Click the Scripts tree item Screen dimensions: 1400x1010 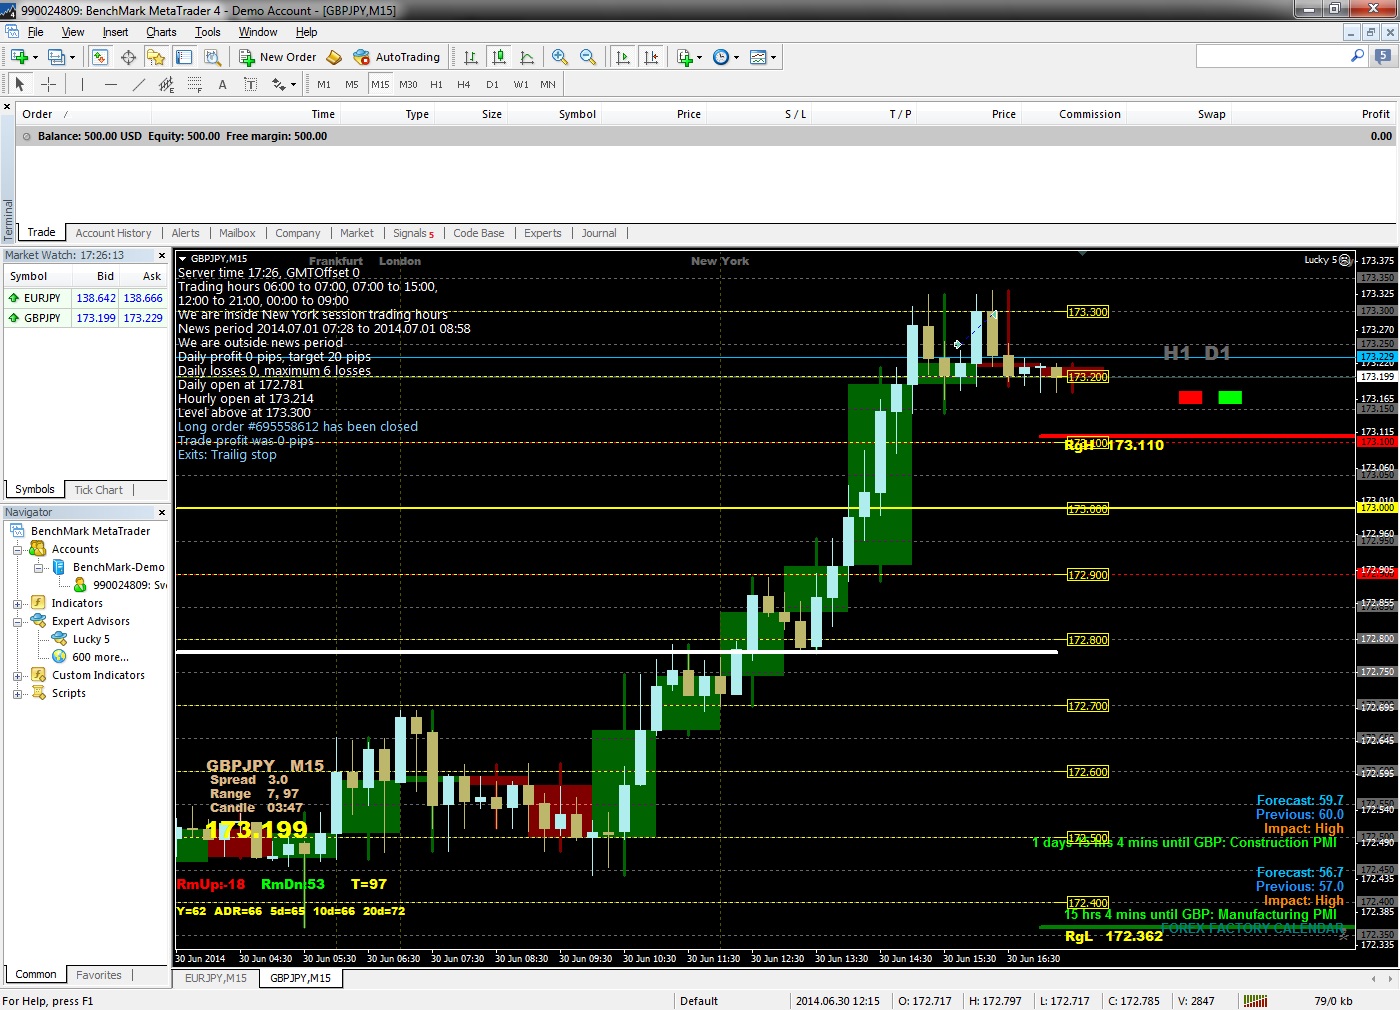[69, 693]
